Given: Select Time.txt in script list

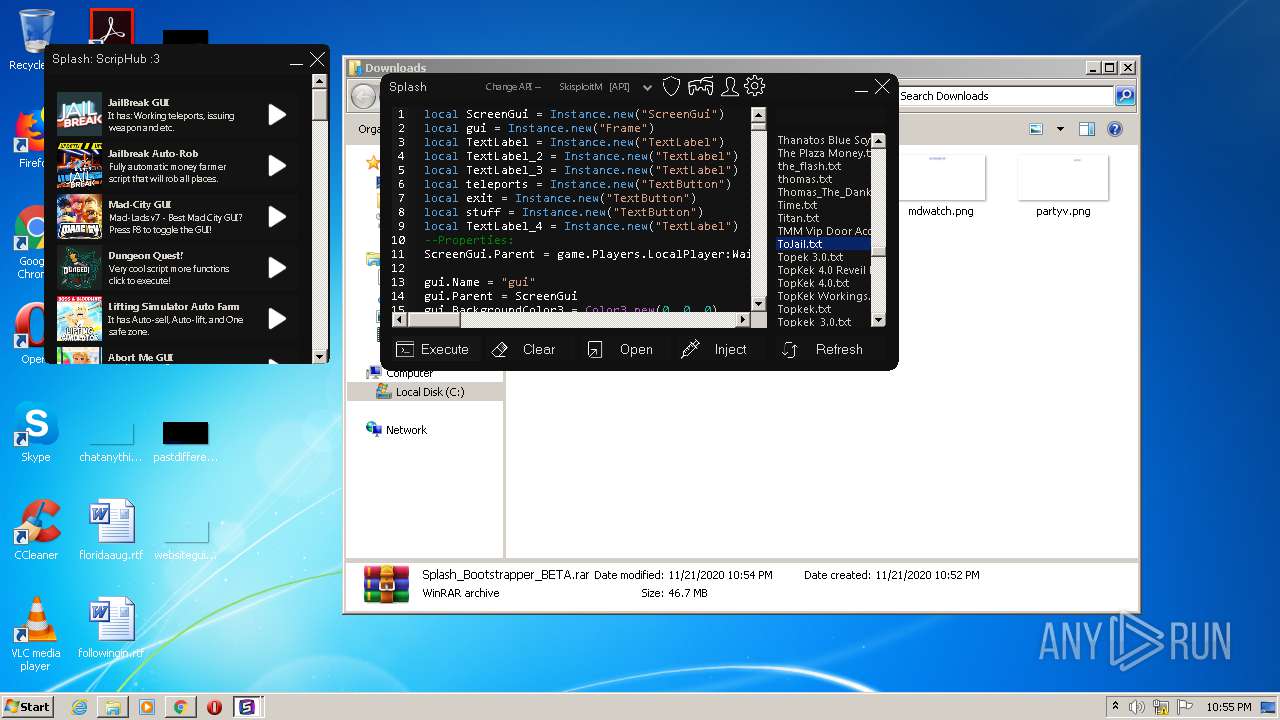Looking at the screenshot, I should click(797, 205).
